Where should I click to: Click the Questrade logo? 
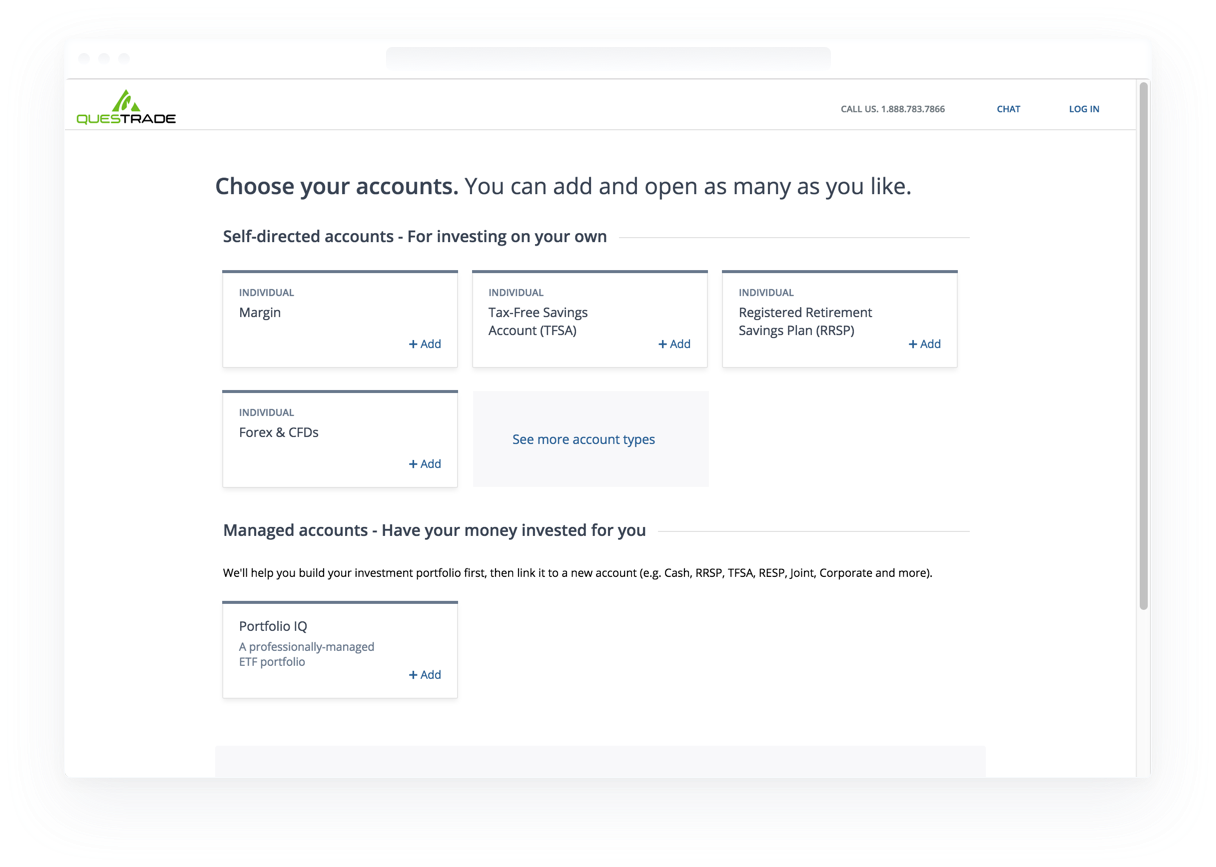[x=126, y=107]
